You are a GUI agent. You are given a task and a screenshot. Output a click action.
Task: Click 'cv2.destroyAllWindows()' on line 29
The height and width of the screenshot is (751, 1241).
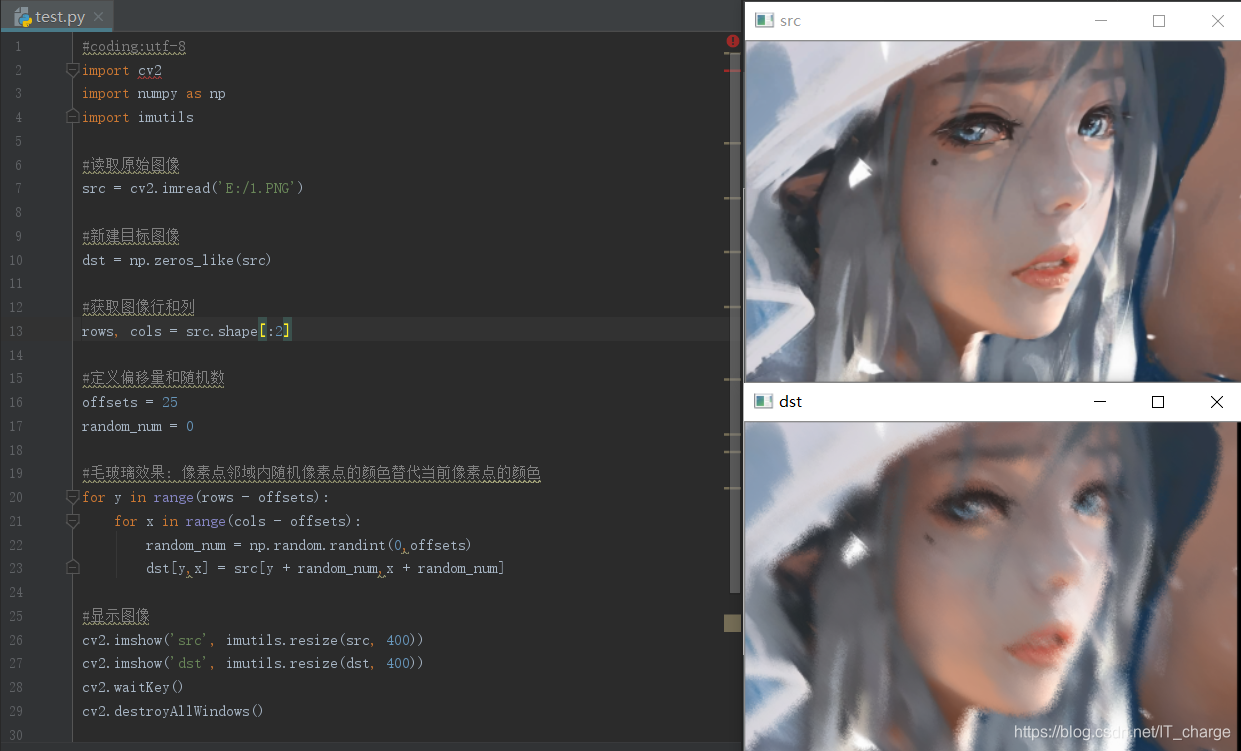point(173,711)
